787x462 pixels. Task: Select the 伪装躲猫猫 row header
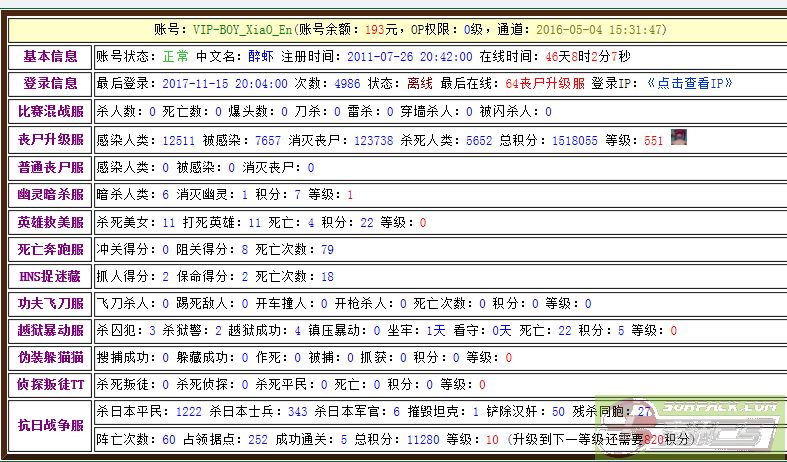coord(50,358)
